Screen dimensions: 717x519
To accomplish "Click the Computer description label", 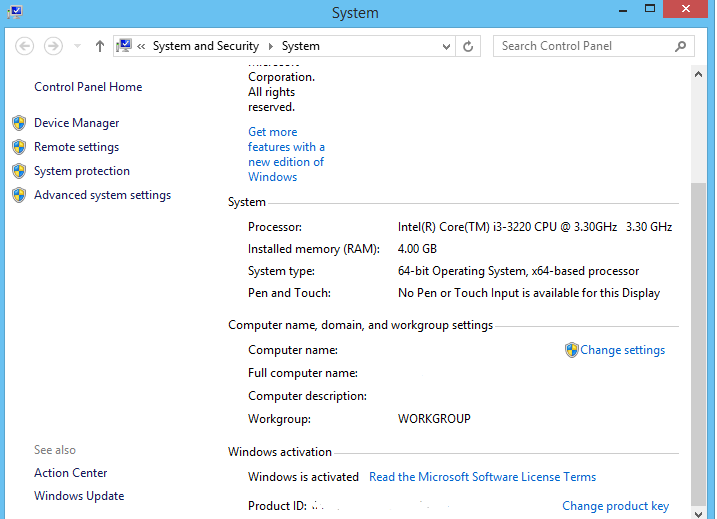I will pos(307,396).
